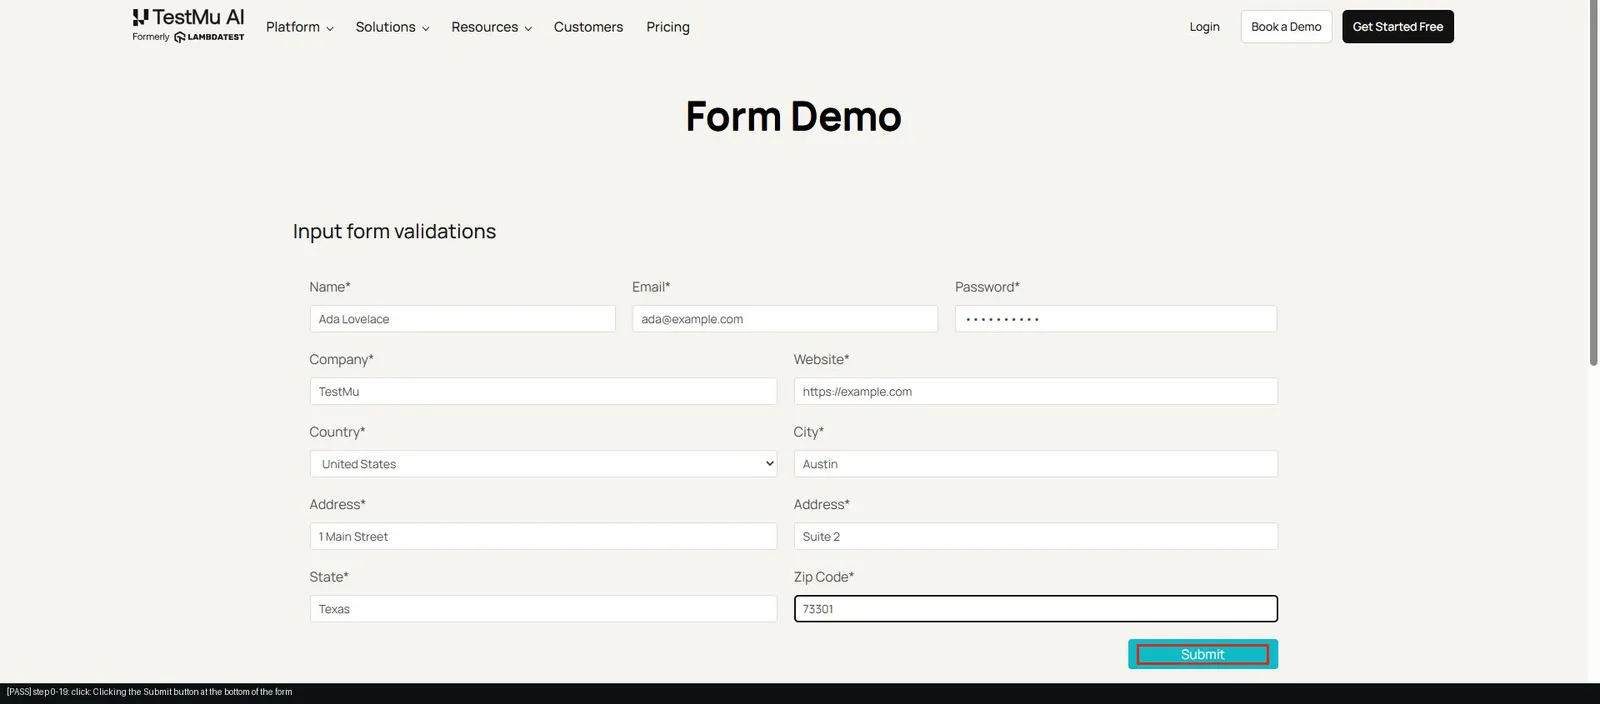Image resolution: width=1600 pixels, height=704 pixels.
Task: Choose the Get Started Free button
Action: 1398,27
